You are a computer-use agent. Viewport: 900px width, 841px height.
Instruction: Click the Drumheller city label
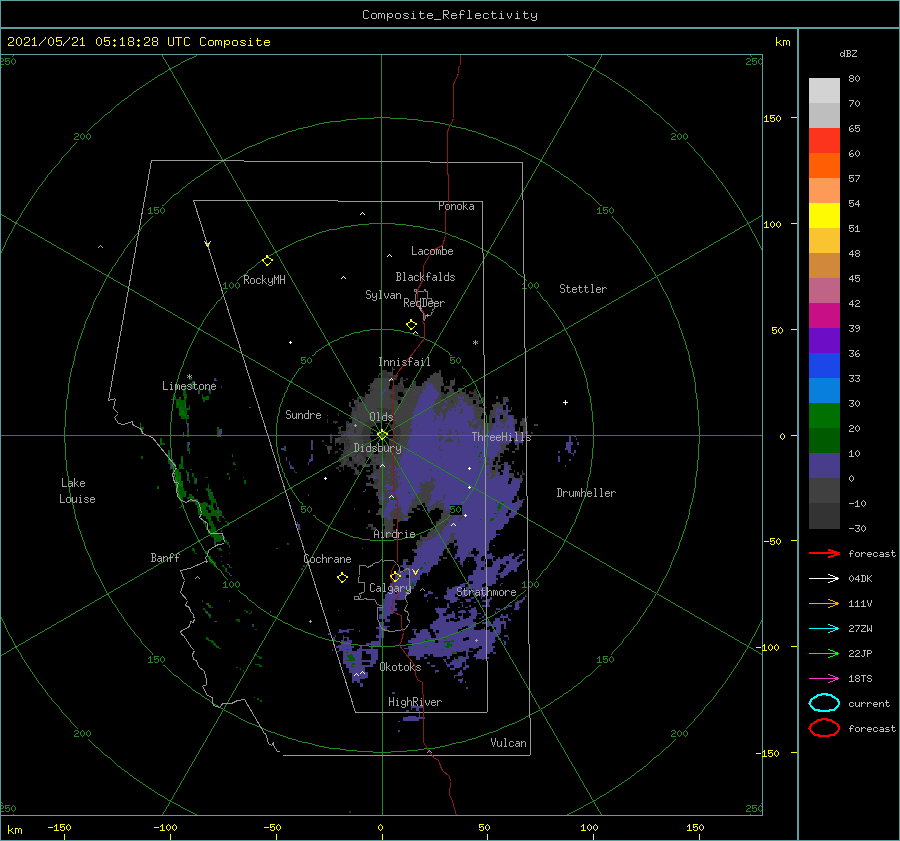pyautogui.click(x=586, y=493)
